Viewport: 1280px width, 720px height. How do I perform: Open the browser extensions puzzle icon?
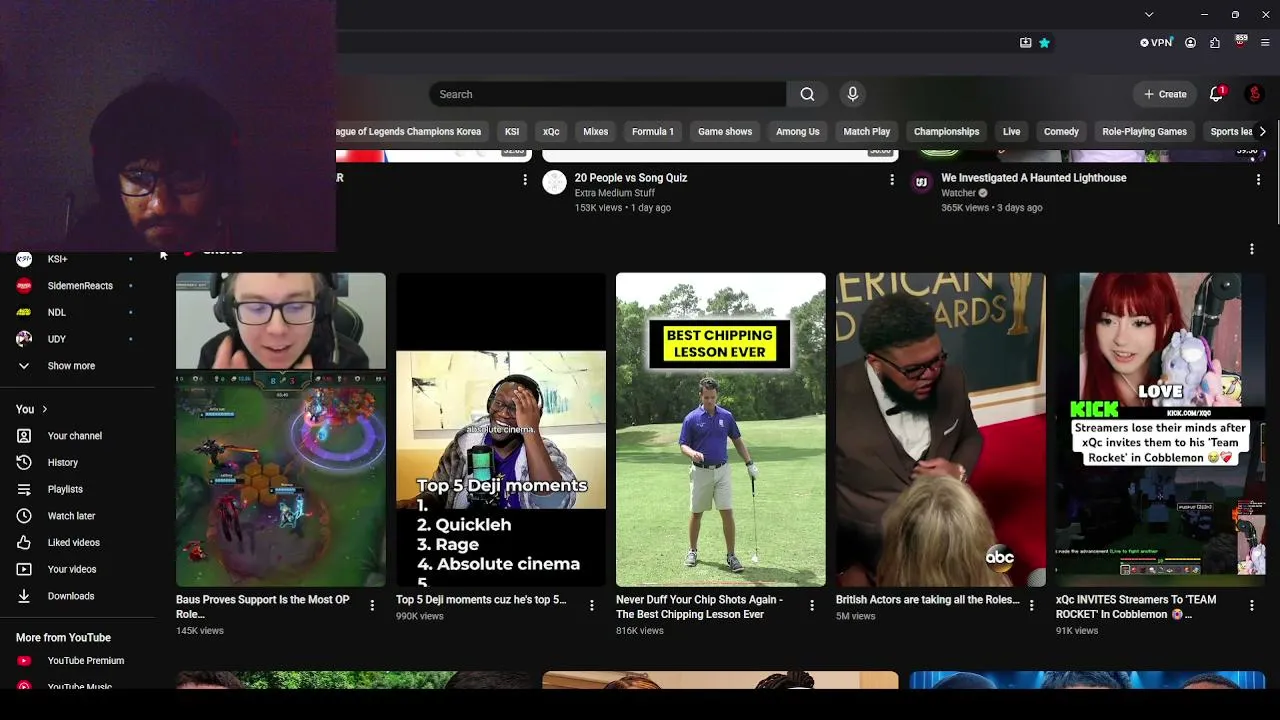click(1215, 43)
